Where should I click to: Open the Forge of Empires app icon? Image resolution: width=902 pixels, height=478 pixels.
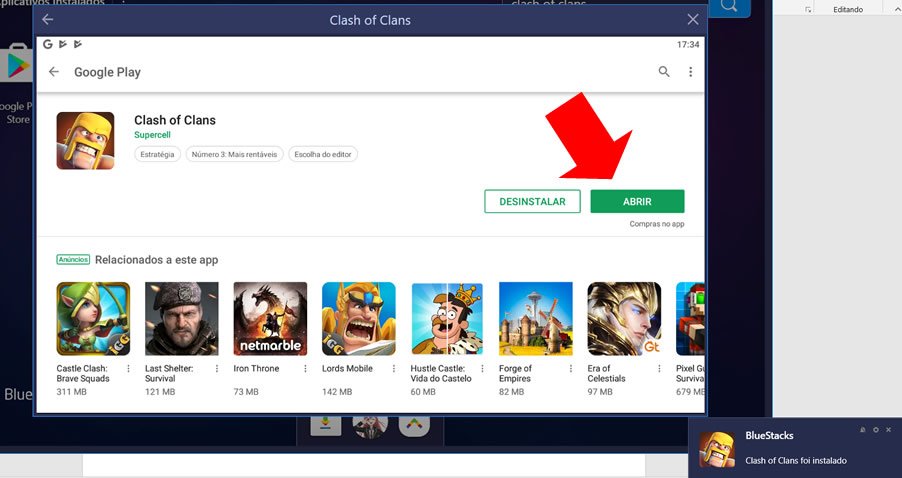pos(535,318)
